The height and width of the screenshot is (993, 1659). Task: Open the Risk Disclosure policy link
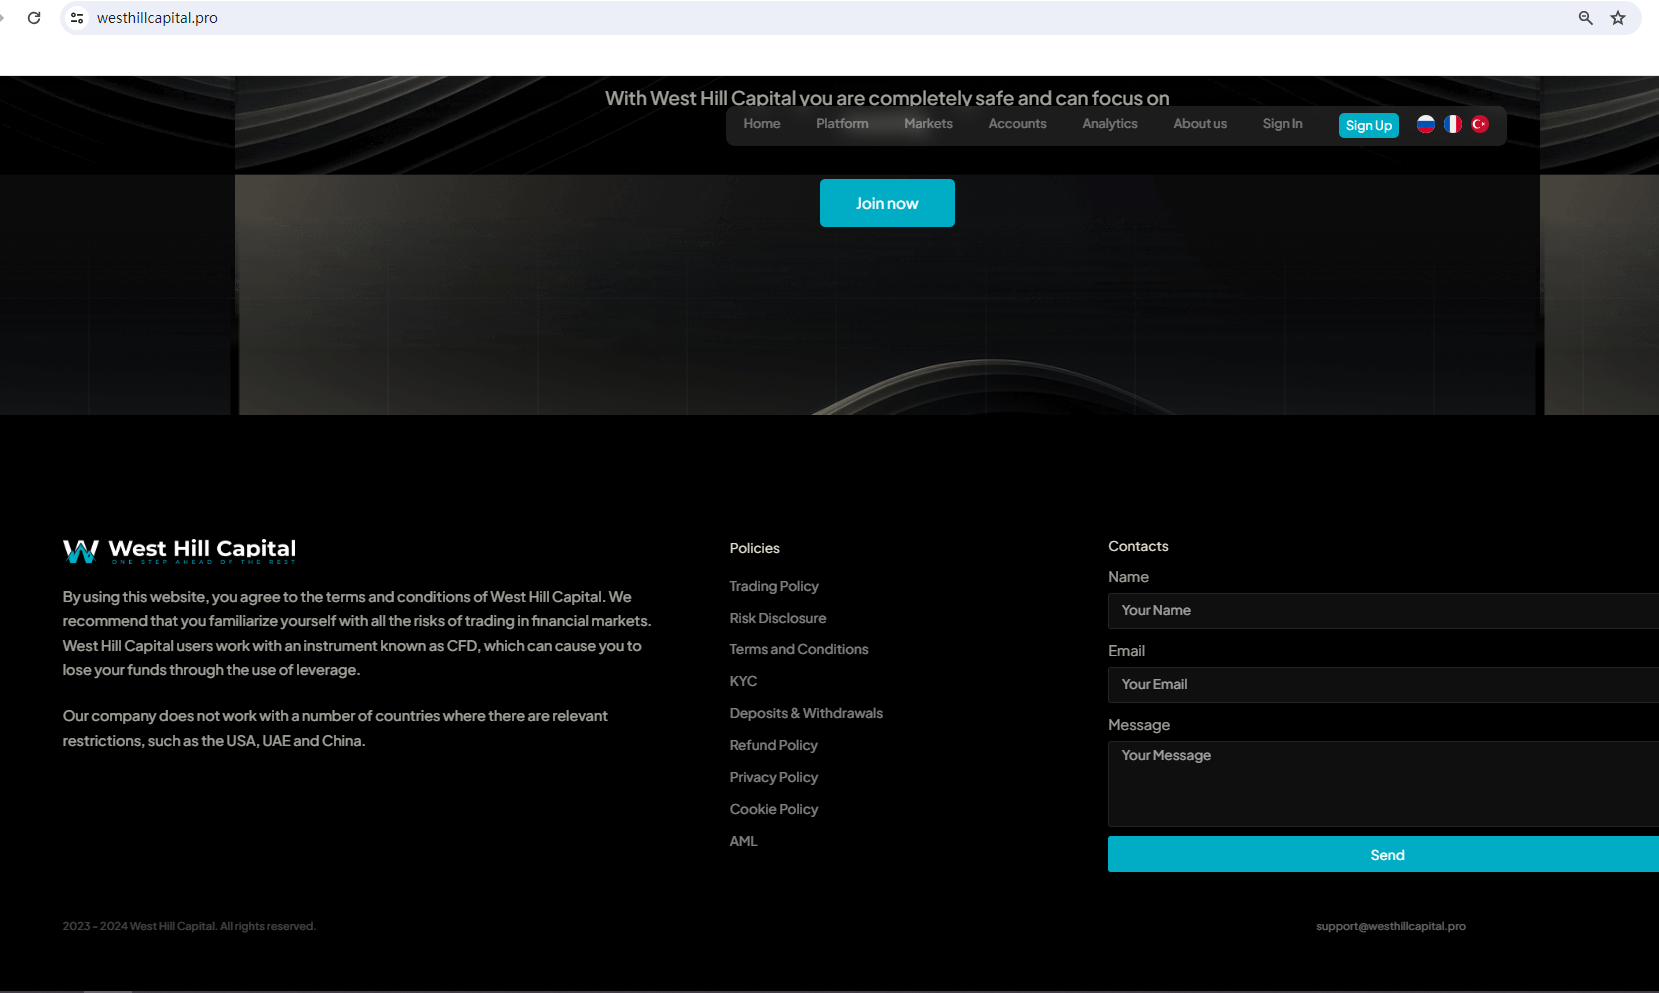pyautogui.click(x=778, y=618)
